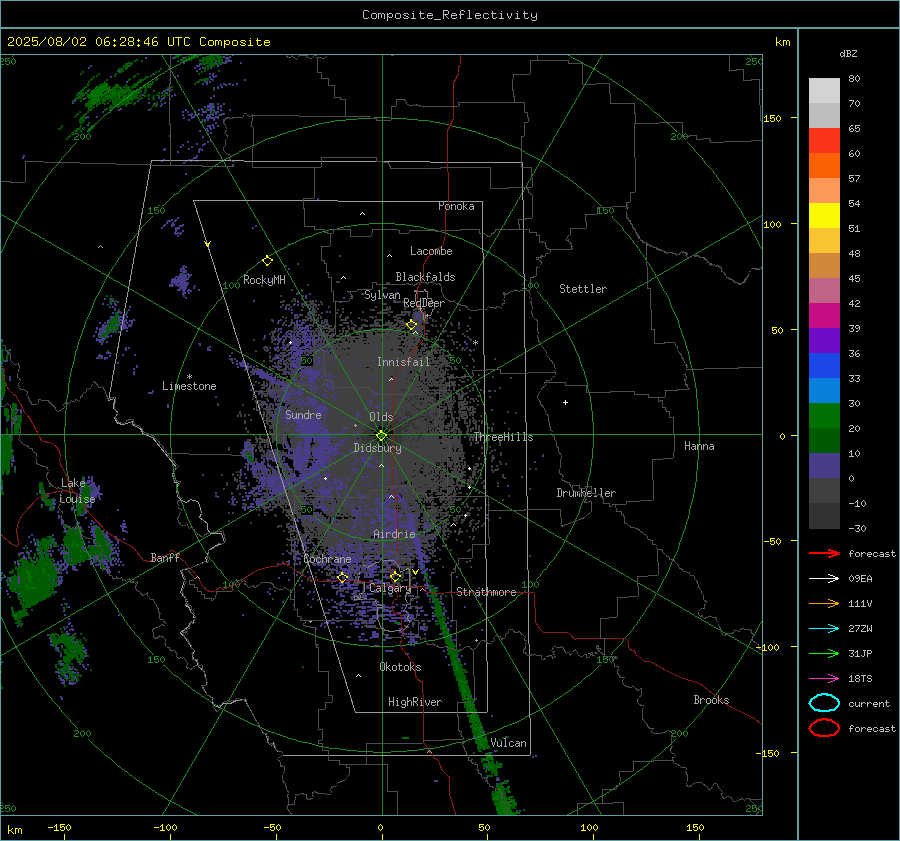Click the Drumheller label
The height and width of the screenshot is (841, 900).
[x=586, y=493]
